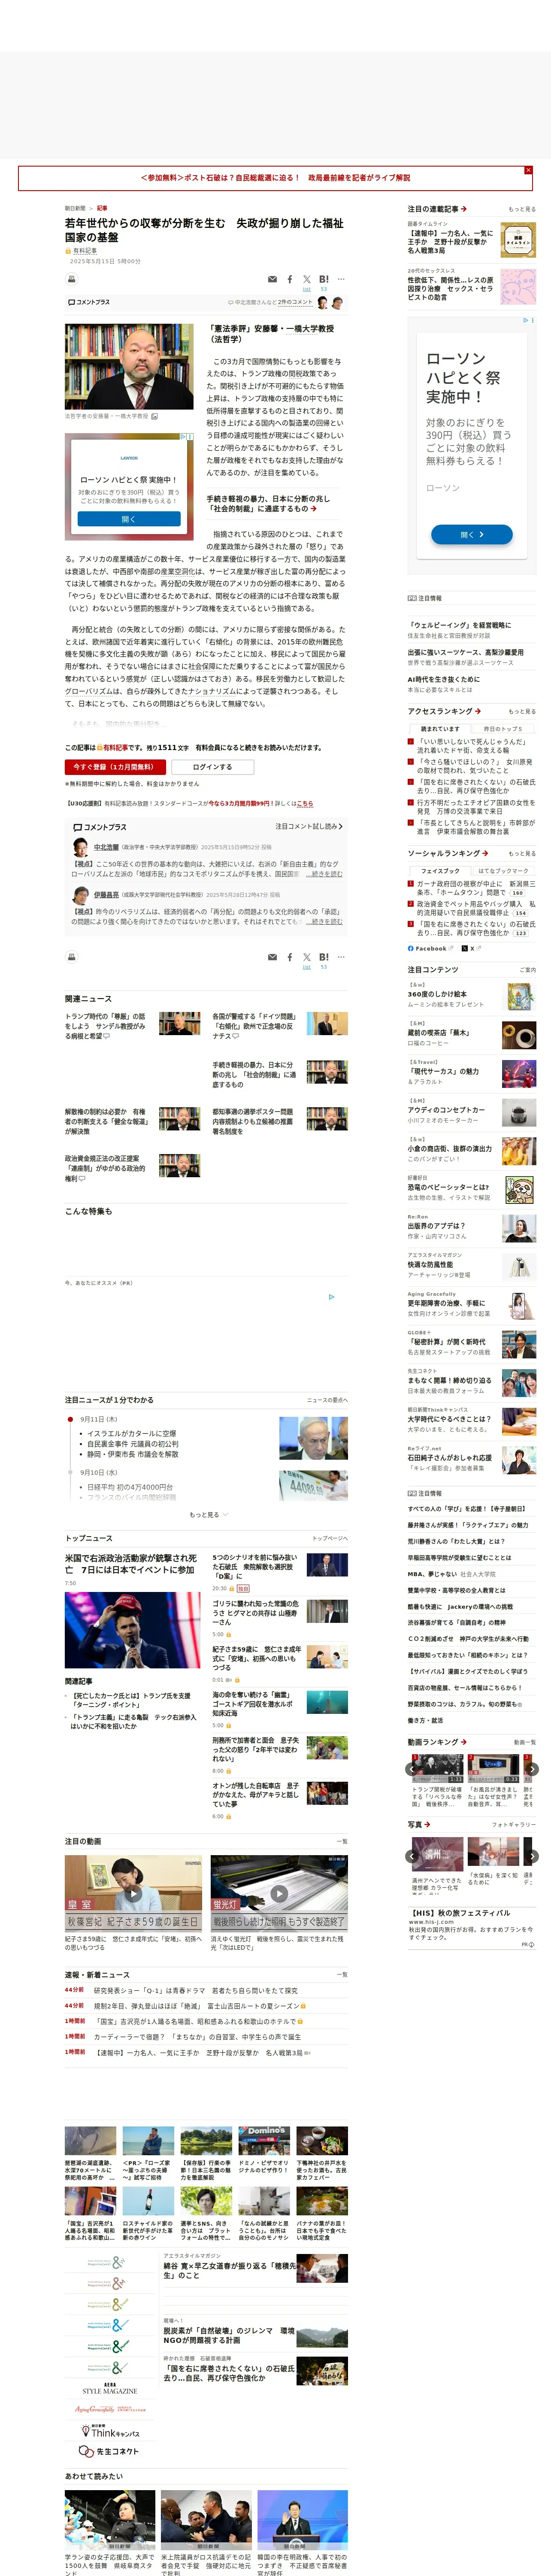Share on X from top bar
Image resolution: width=551 pixels, height=2576 pixels.
point(307,279)
